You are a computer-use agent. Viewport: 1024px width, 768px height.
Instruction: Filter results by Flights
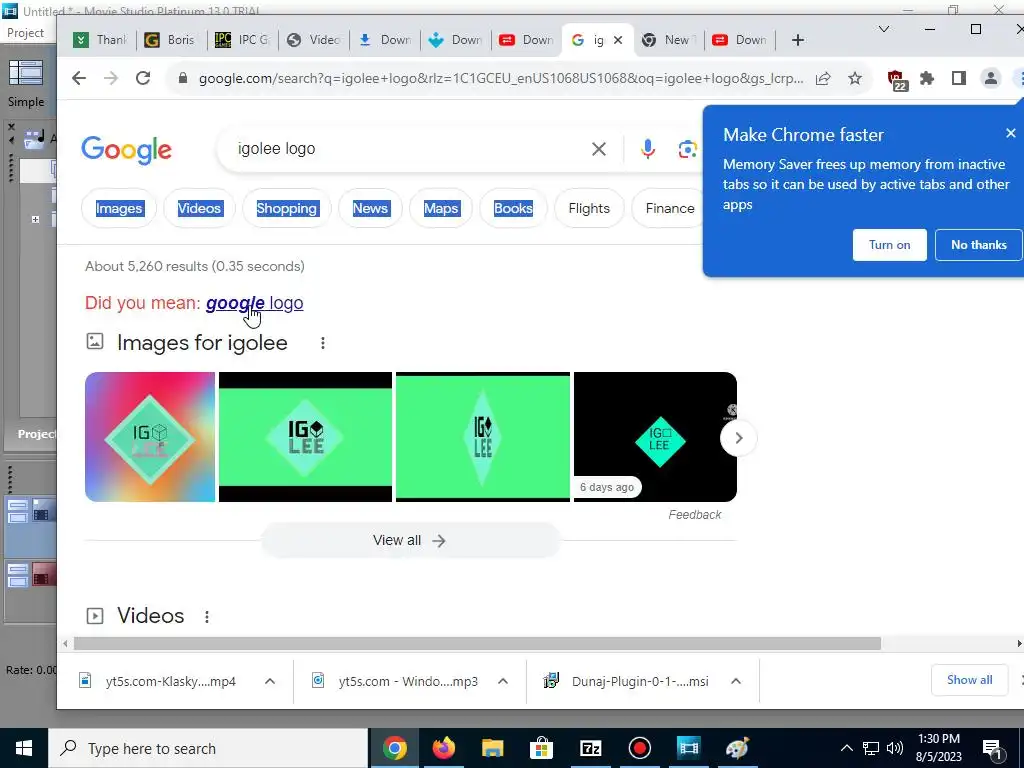(589, 208)
